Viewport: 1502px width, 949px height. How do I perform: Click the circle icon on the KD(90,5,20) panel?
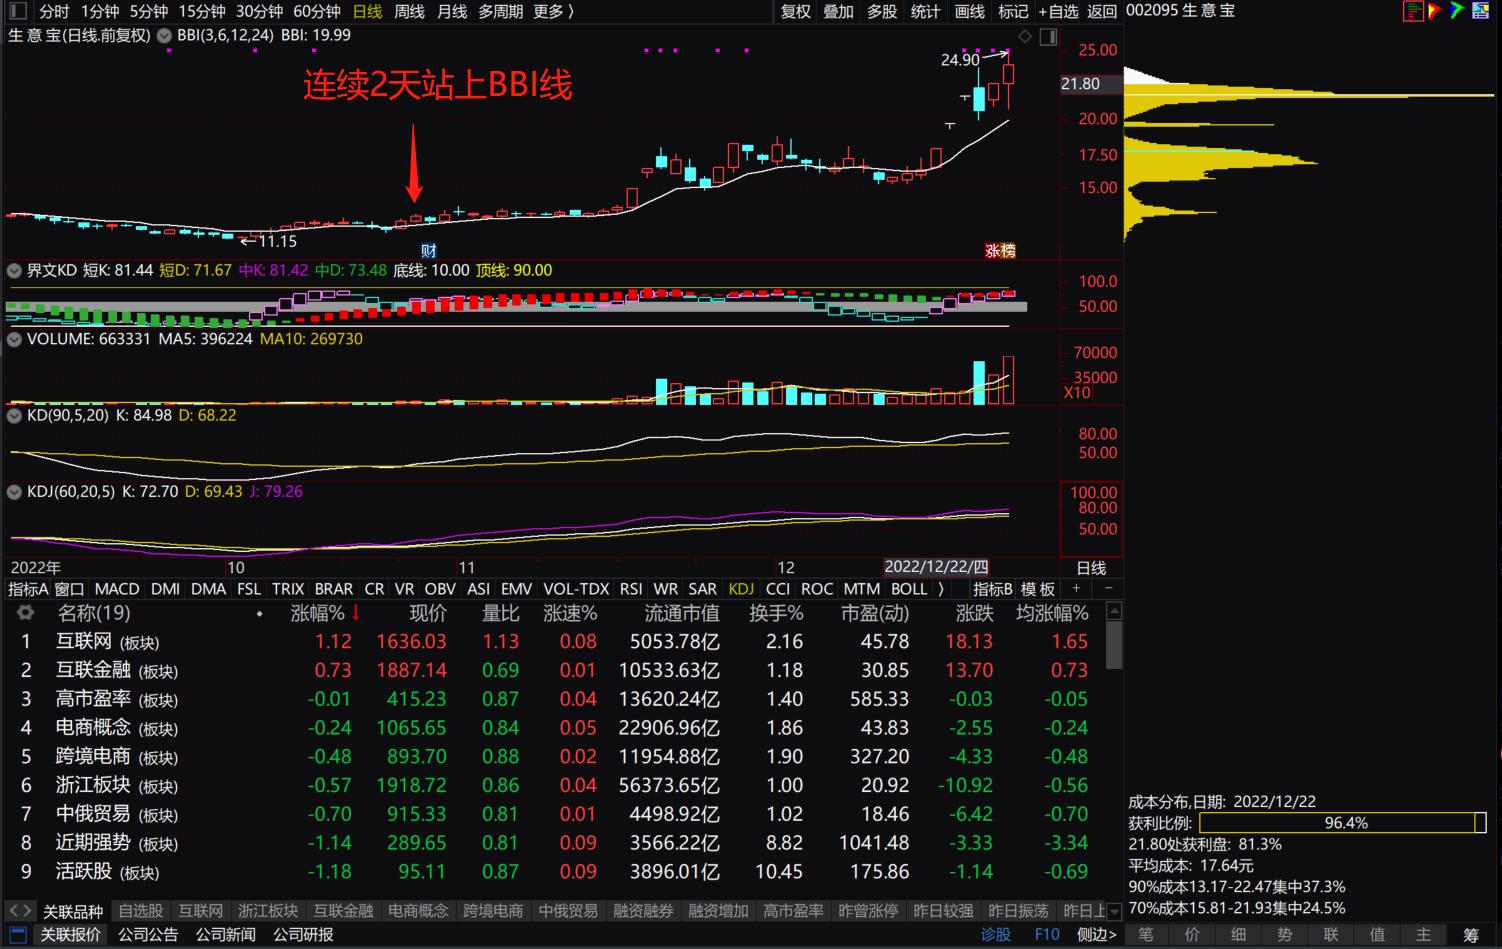point(14,416)
